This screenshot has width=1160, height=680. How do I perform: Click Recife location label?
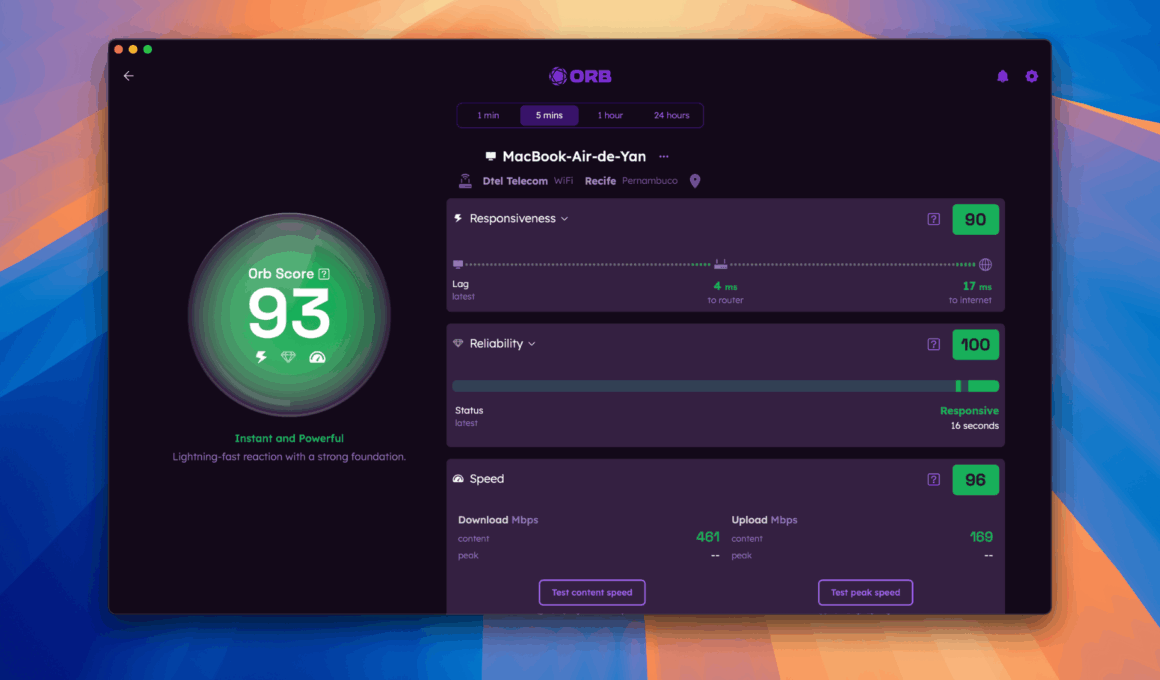[600, 181]
